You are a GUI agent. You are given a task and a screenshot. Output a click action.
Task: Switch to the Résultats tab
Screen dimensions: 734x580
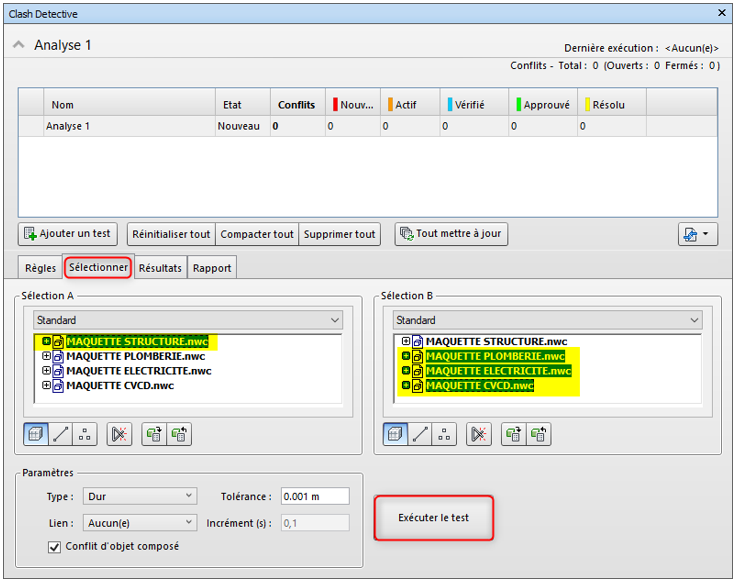point(160,268)
